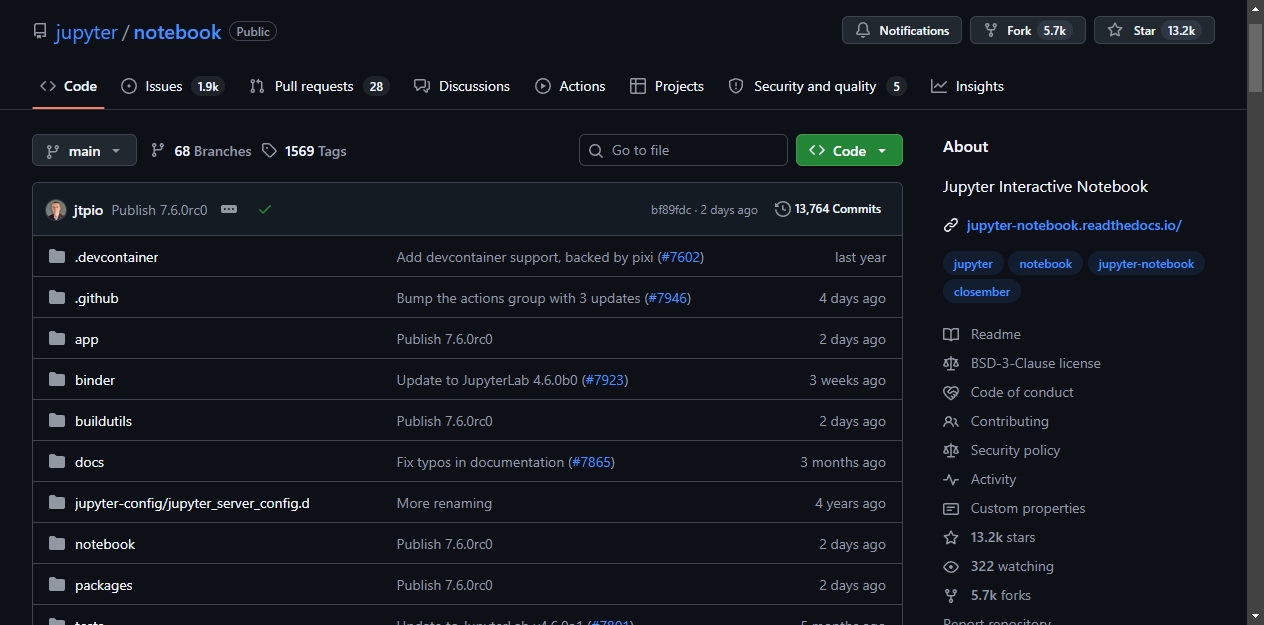Screen dimensions: 1264x625
Task: Open the packages folder
Action: [104, 585]
